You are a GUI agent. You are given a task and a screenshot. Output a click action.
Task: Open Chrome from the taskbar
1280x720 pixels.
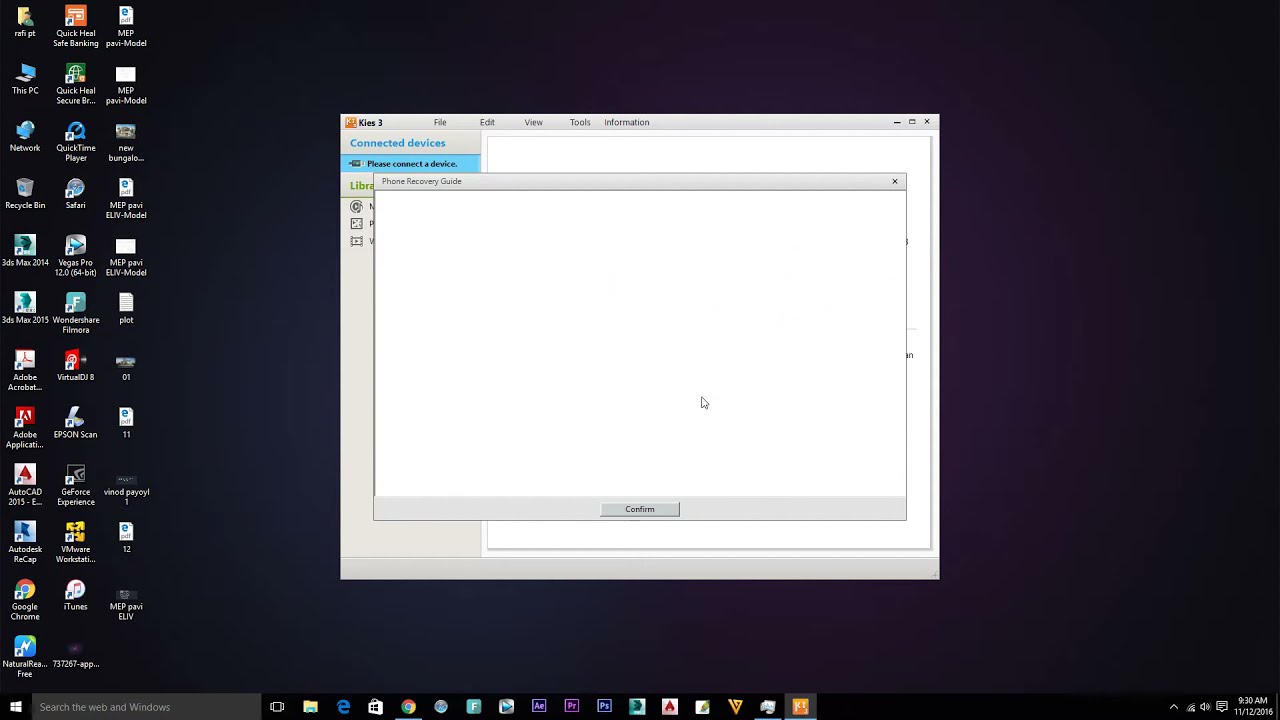click(x=408, y=707)
